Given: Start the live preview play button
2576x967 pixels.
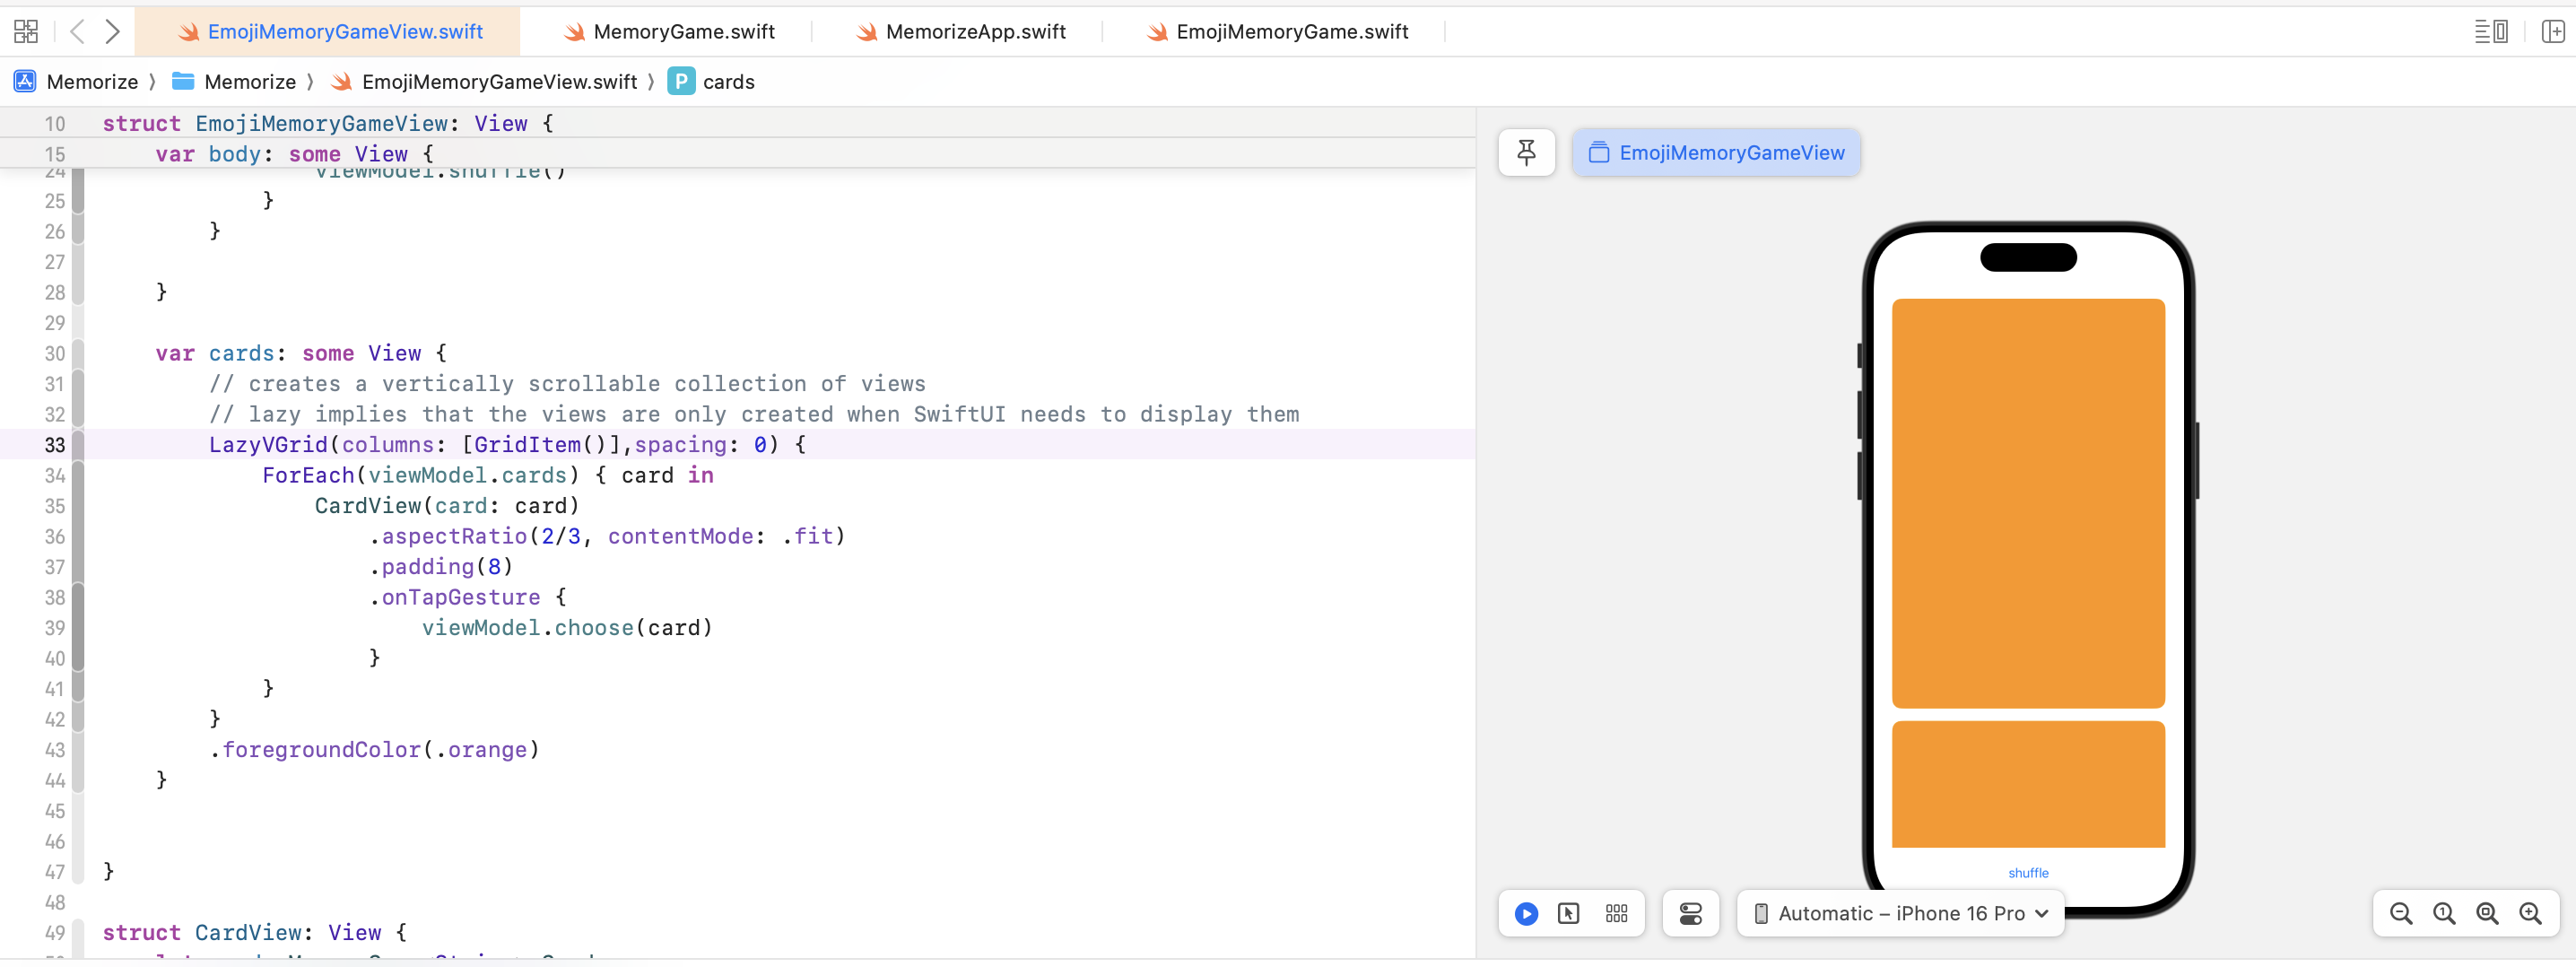Looking at the screenshot, I should (1526, 913).
